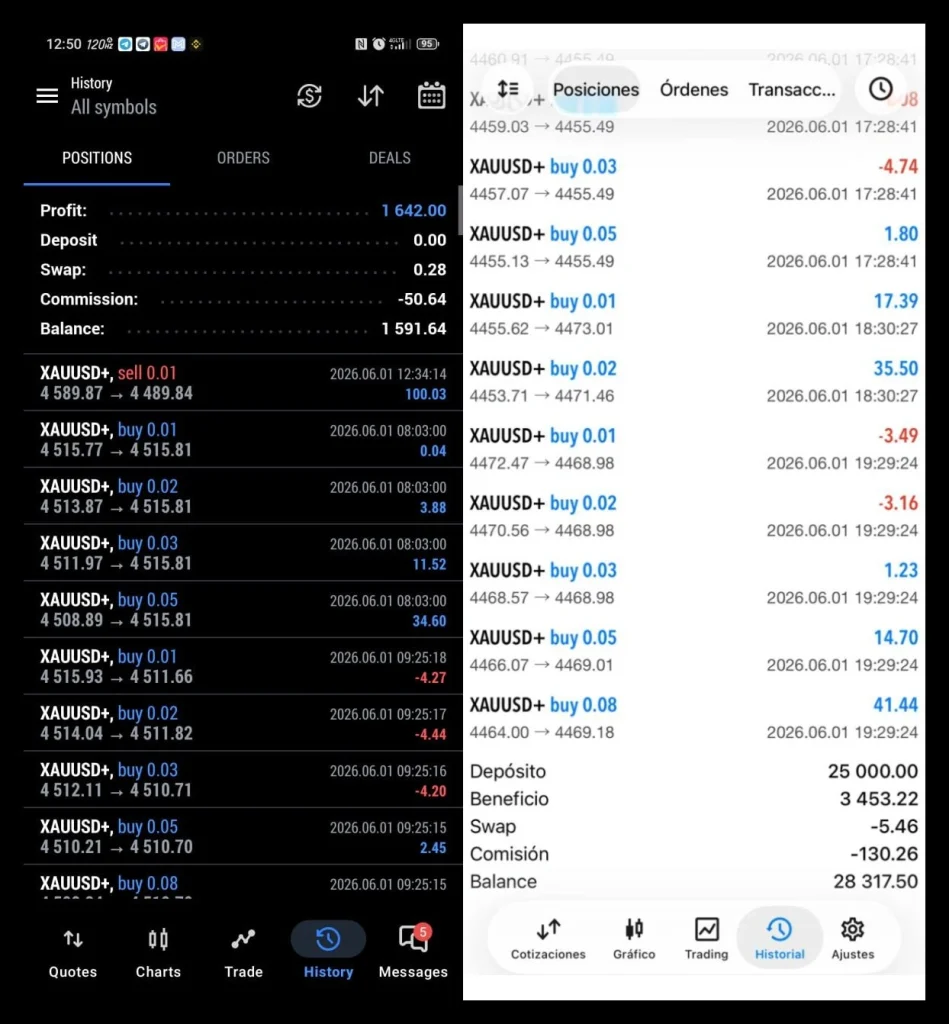The image size is (949, 1024).
Task: Open the buy 0.01 trade with -3.49 loss
Action: (694, 449)
